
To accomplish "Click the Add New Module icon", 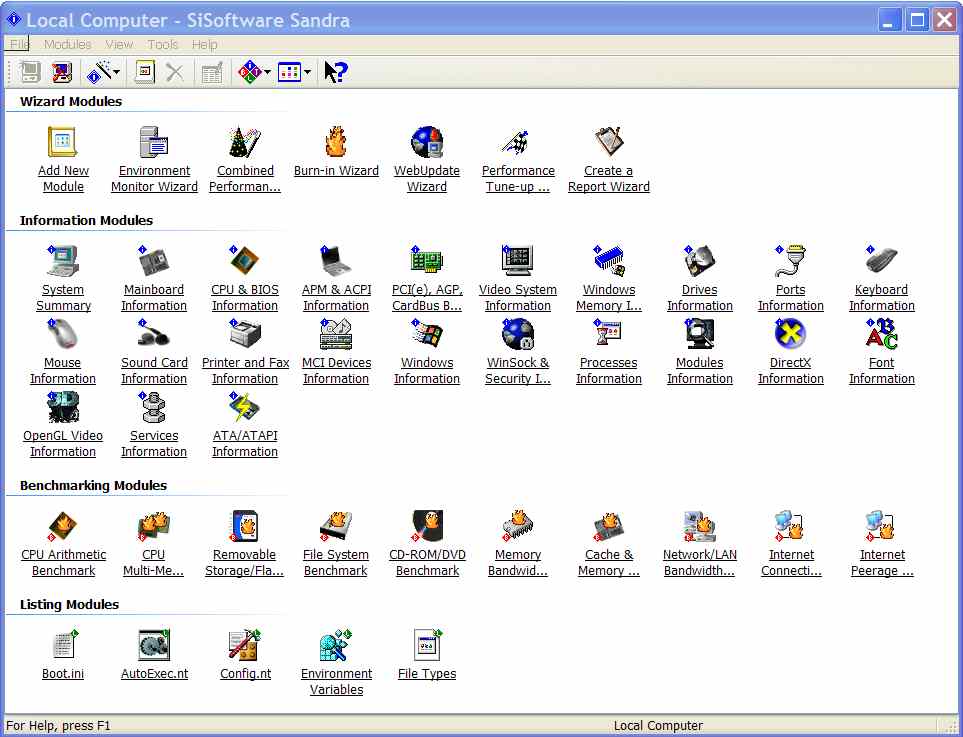I will point(63,142).
